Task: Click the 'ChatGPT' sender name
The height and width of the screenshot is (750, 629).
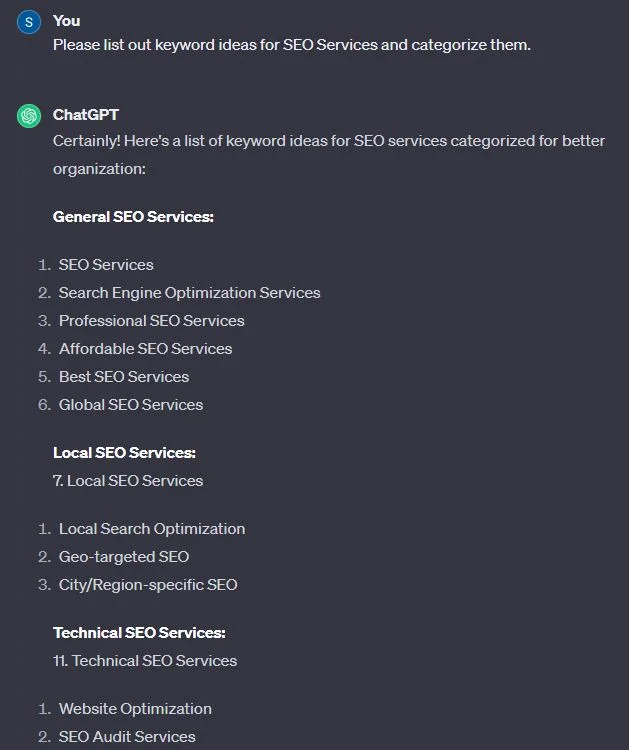Action: (86, 115)
